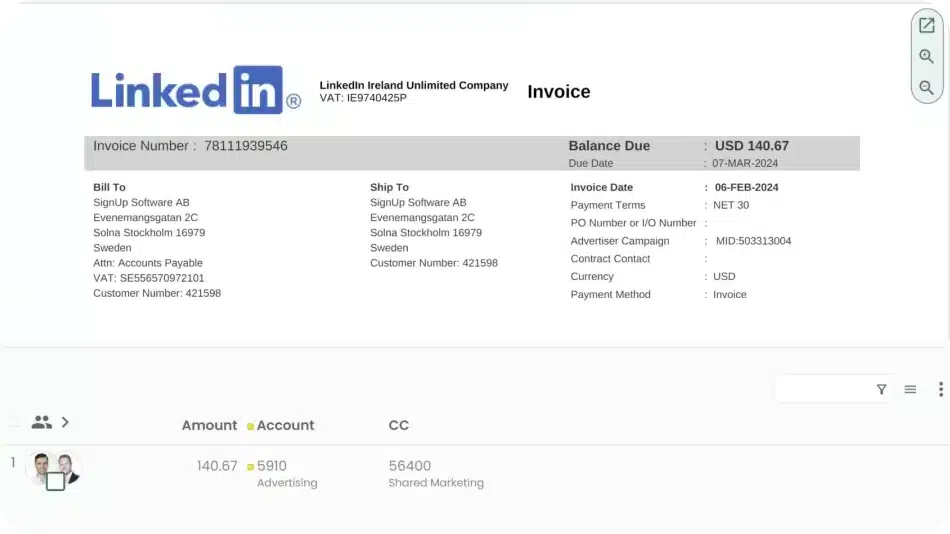Screen dimensions: 950x534
Task: Click the filter funnel icon
Action: click(882, 390)
